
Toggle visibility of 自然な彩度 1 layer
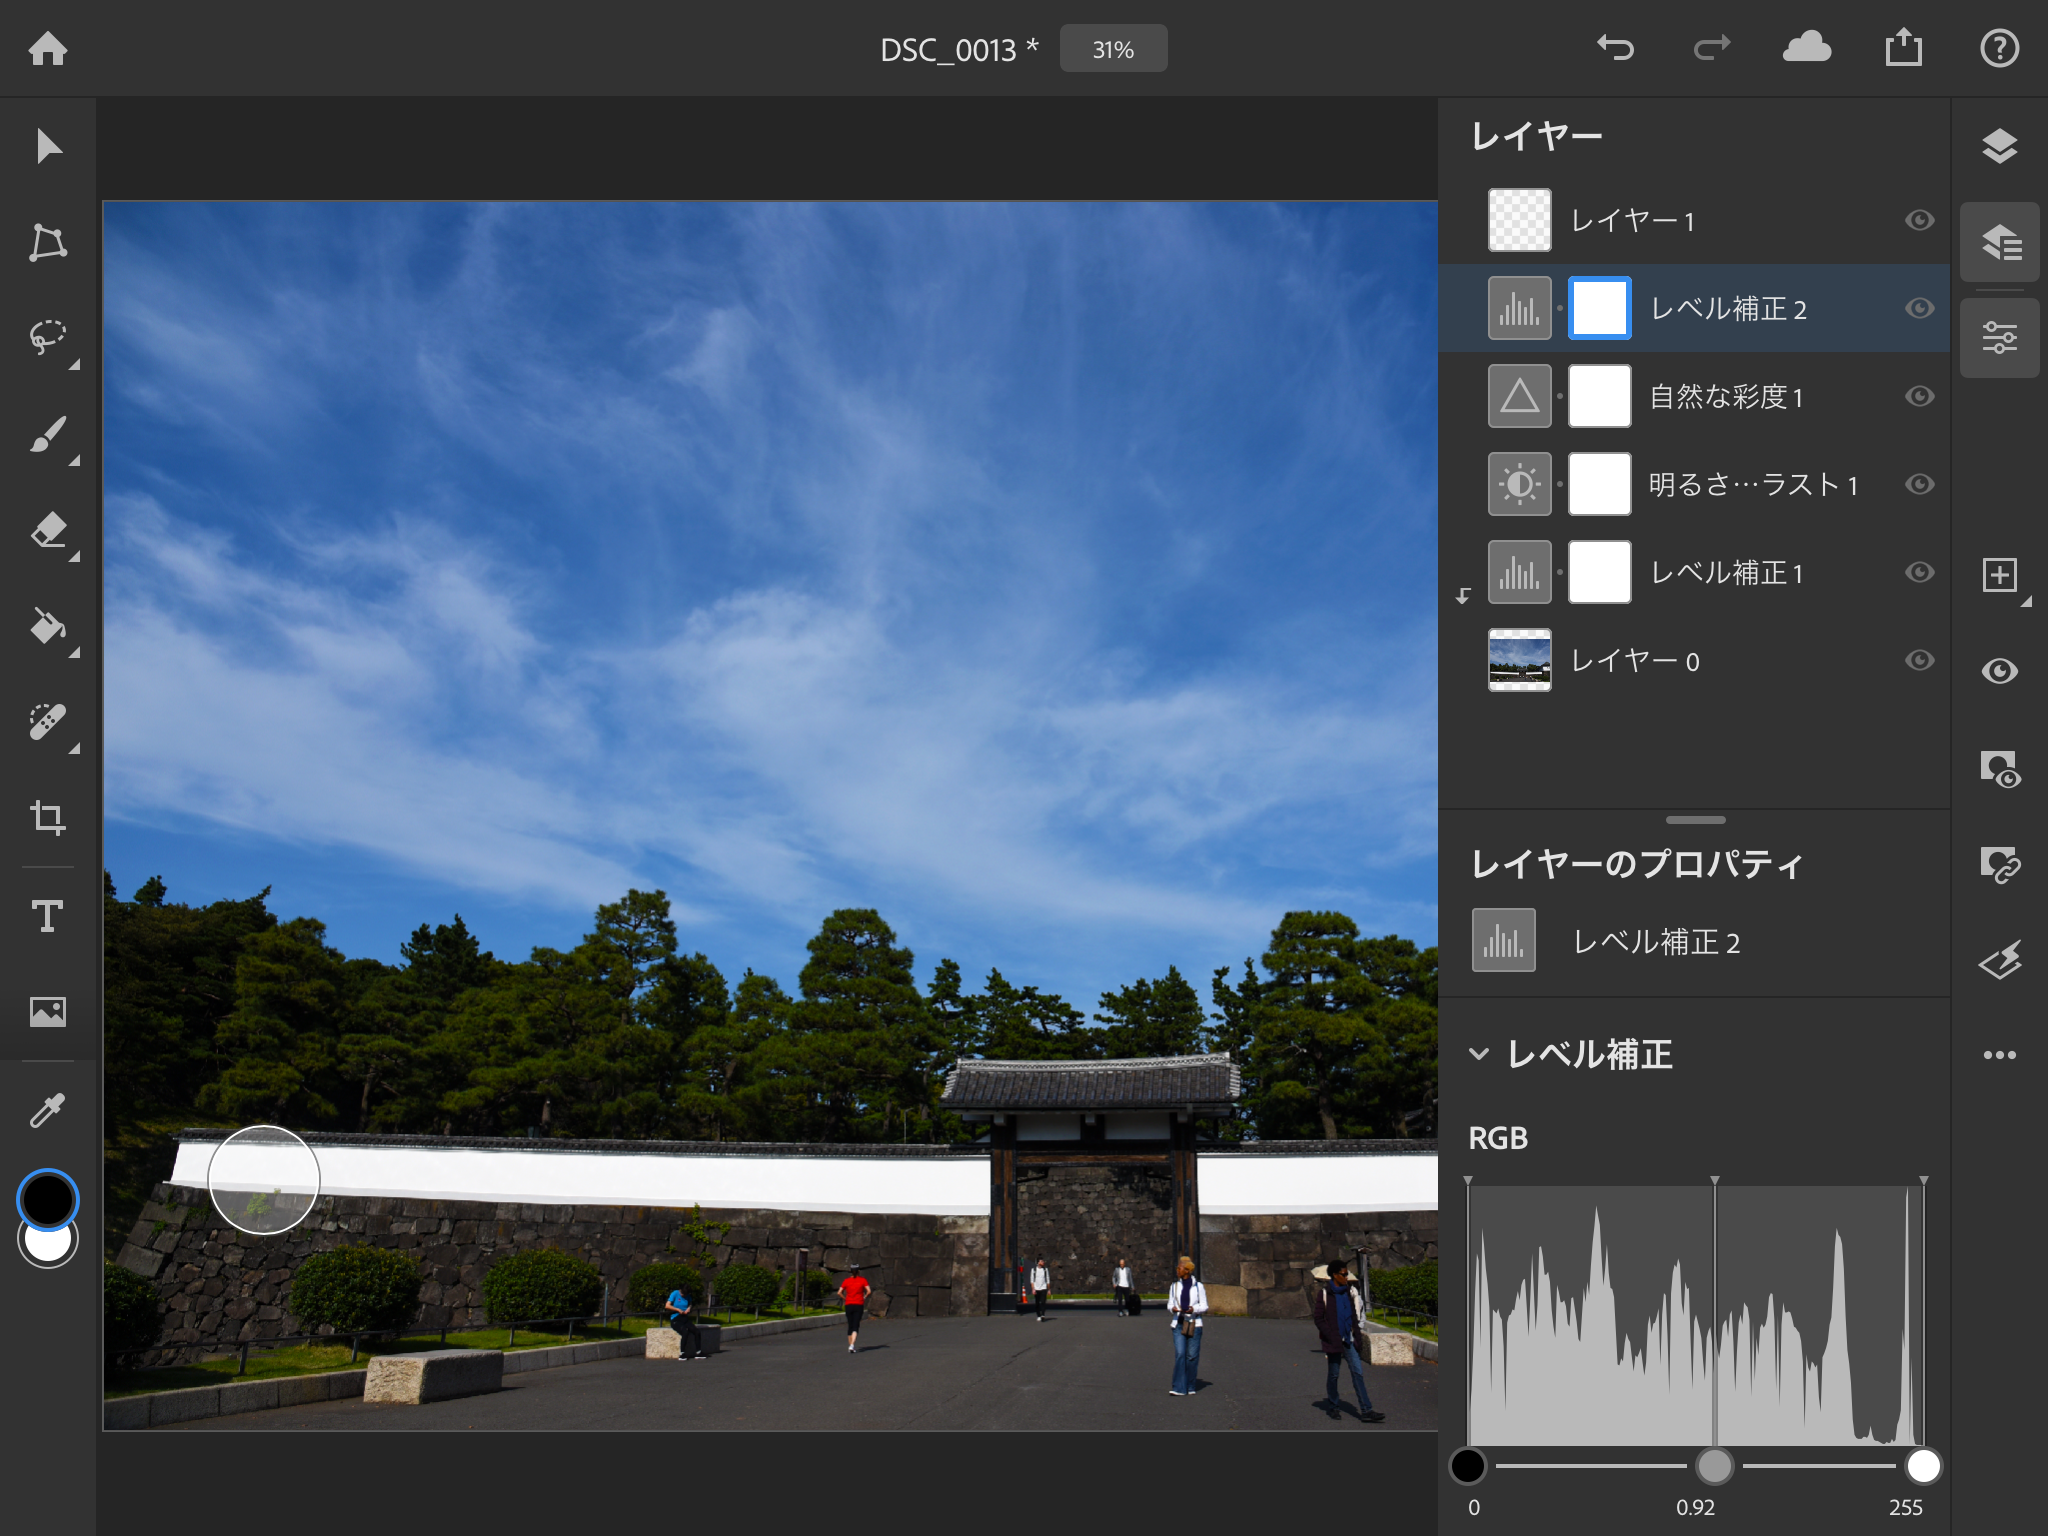coord(1919,396)
